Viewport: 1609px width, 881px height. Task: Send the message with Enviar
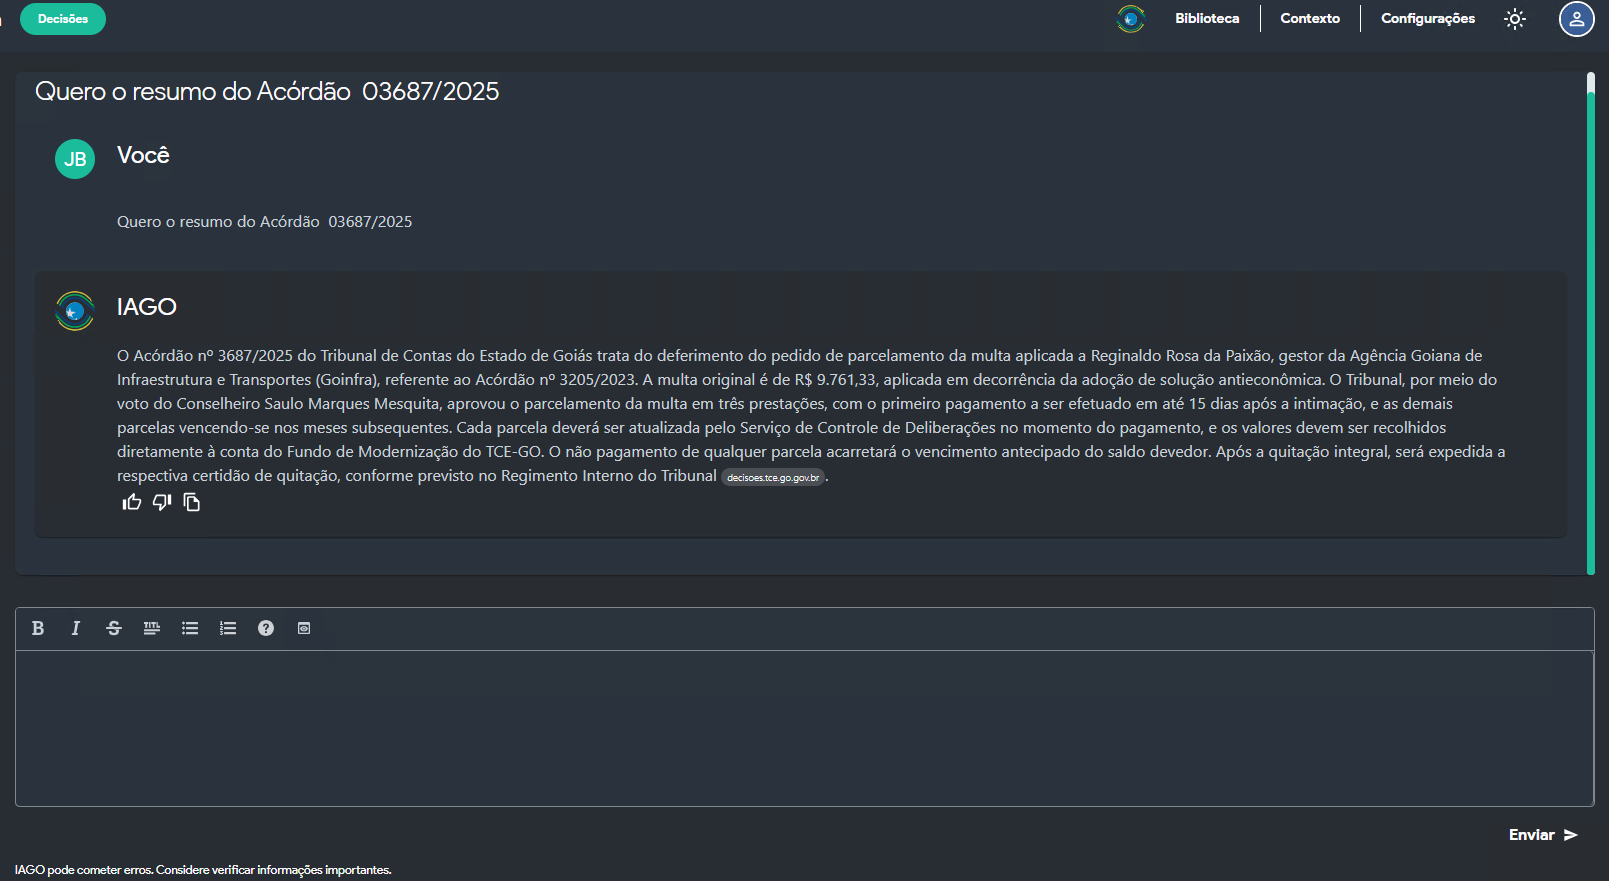[1543, 835]
